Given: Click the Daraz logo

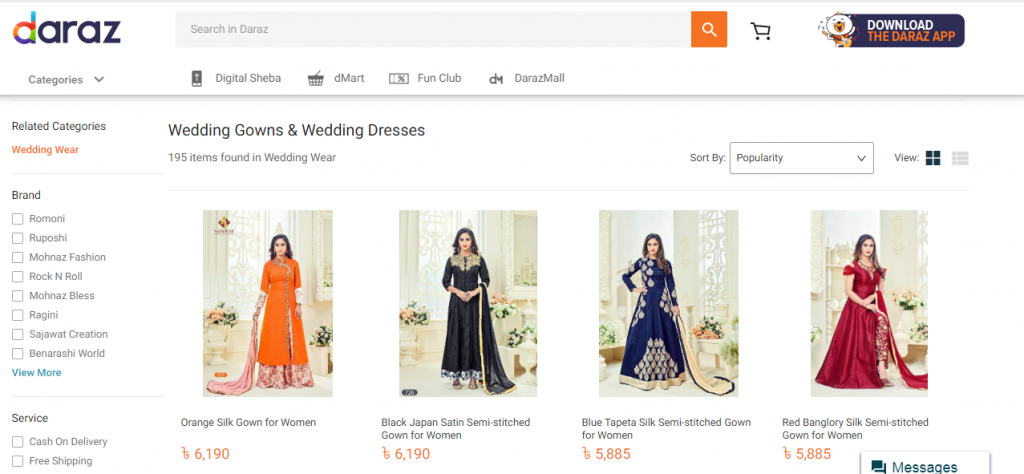Looking at the screenshot, I should pyautogui.click(x=67, y=30).
